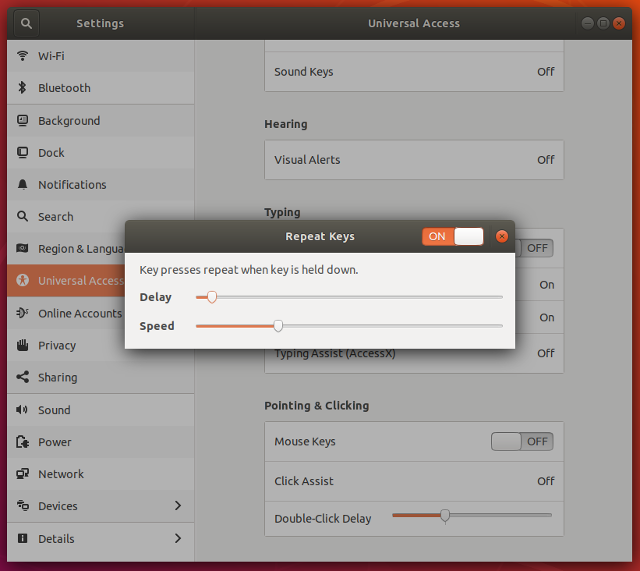
Task: Click the Speed slider handle
Action: [x=278, y=326]
